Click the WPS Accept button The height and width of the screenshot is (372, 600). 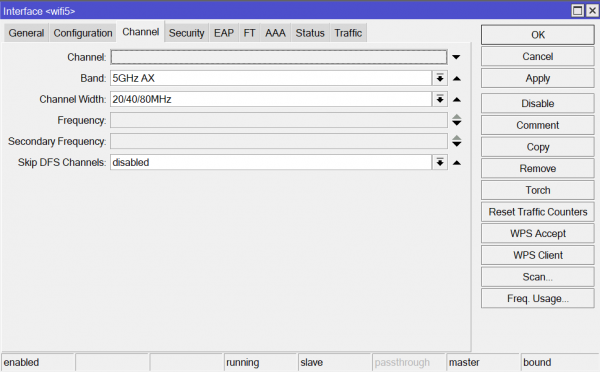pyautogui.click(x=538, y=233)
